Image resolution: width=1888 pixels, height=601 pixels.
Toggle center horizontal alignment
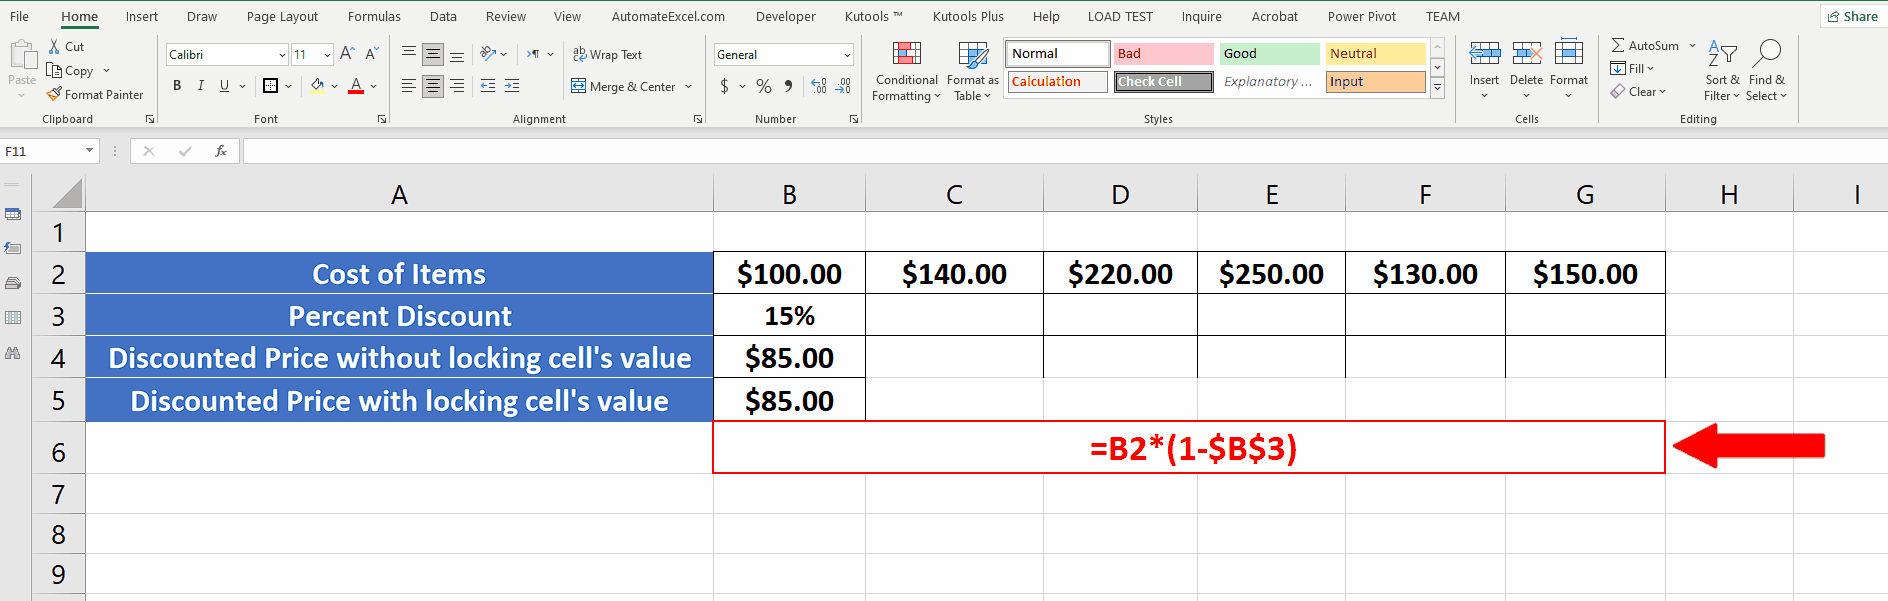coord(433,87)
